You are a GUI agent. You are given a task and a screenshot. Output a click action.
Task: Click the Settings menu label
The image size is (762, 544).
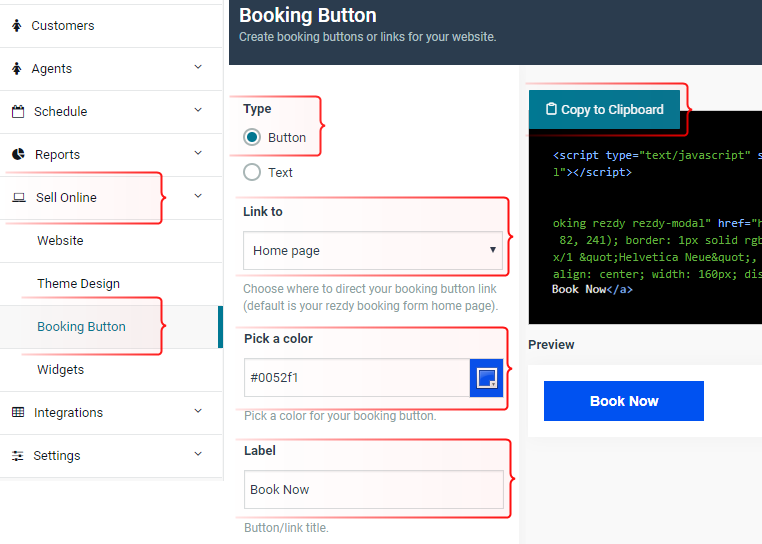click(56, 456)
